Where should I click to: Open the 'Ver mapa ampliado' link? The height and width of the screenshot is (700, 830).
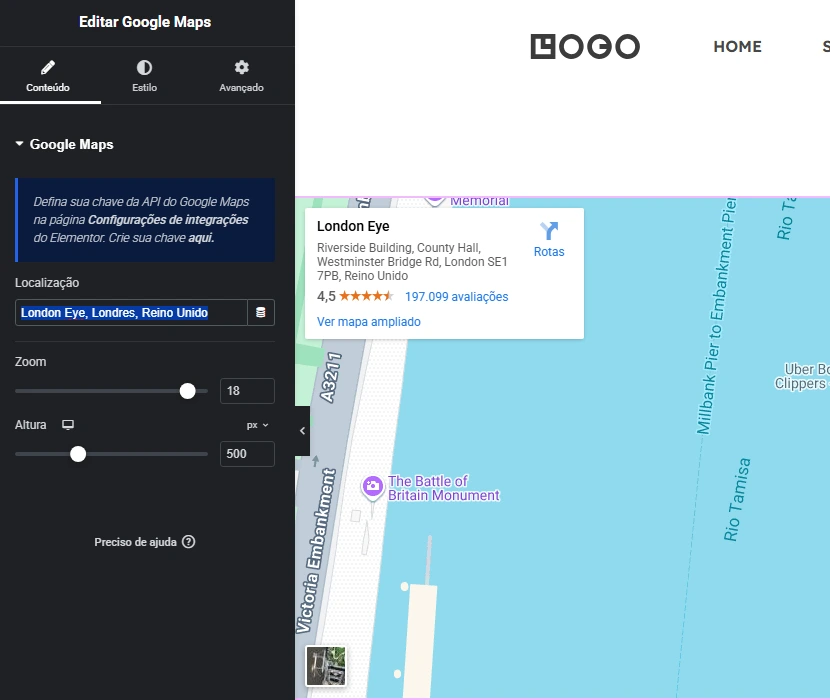[368, 322]
